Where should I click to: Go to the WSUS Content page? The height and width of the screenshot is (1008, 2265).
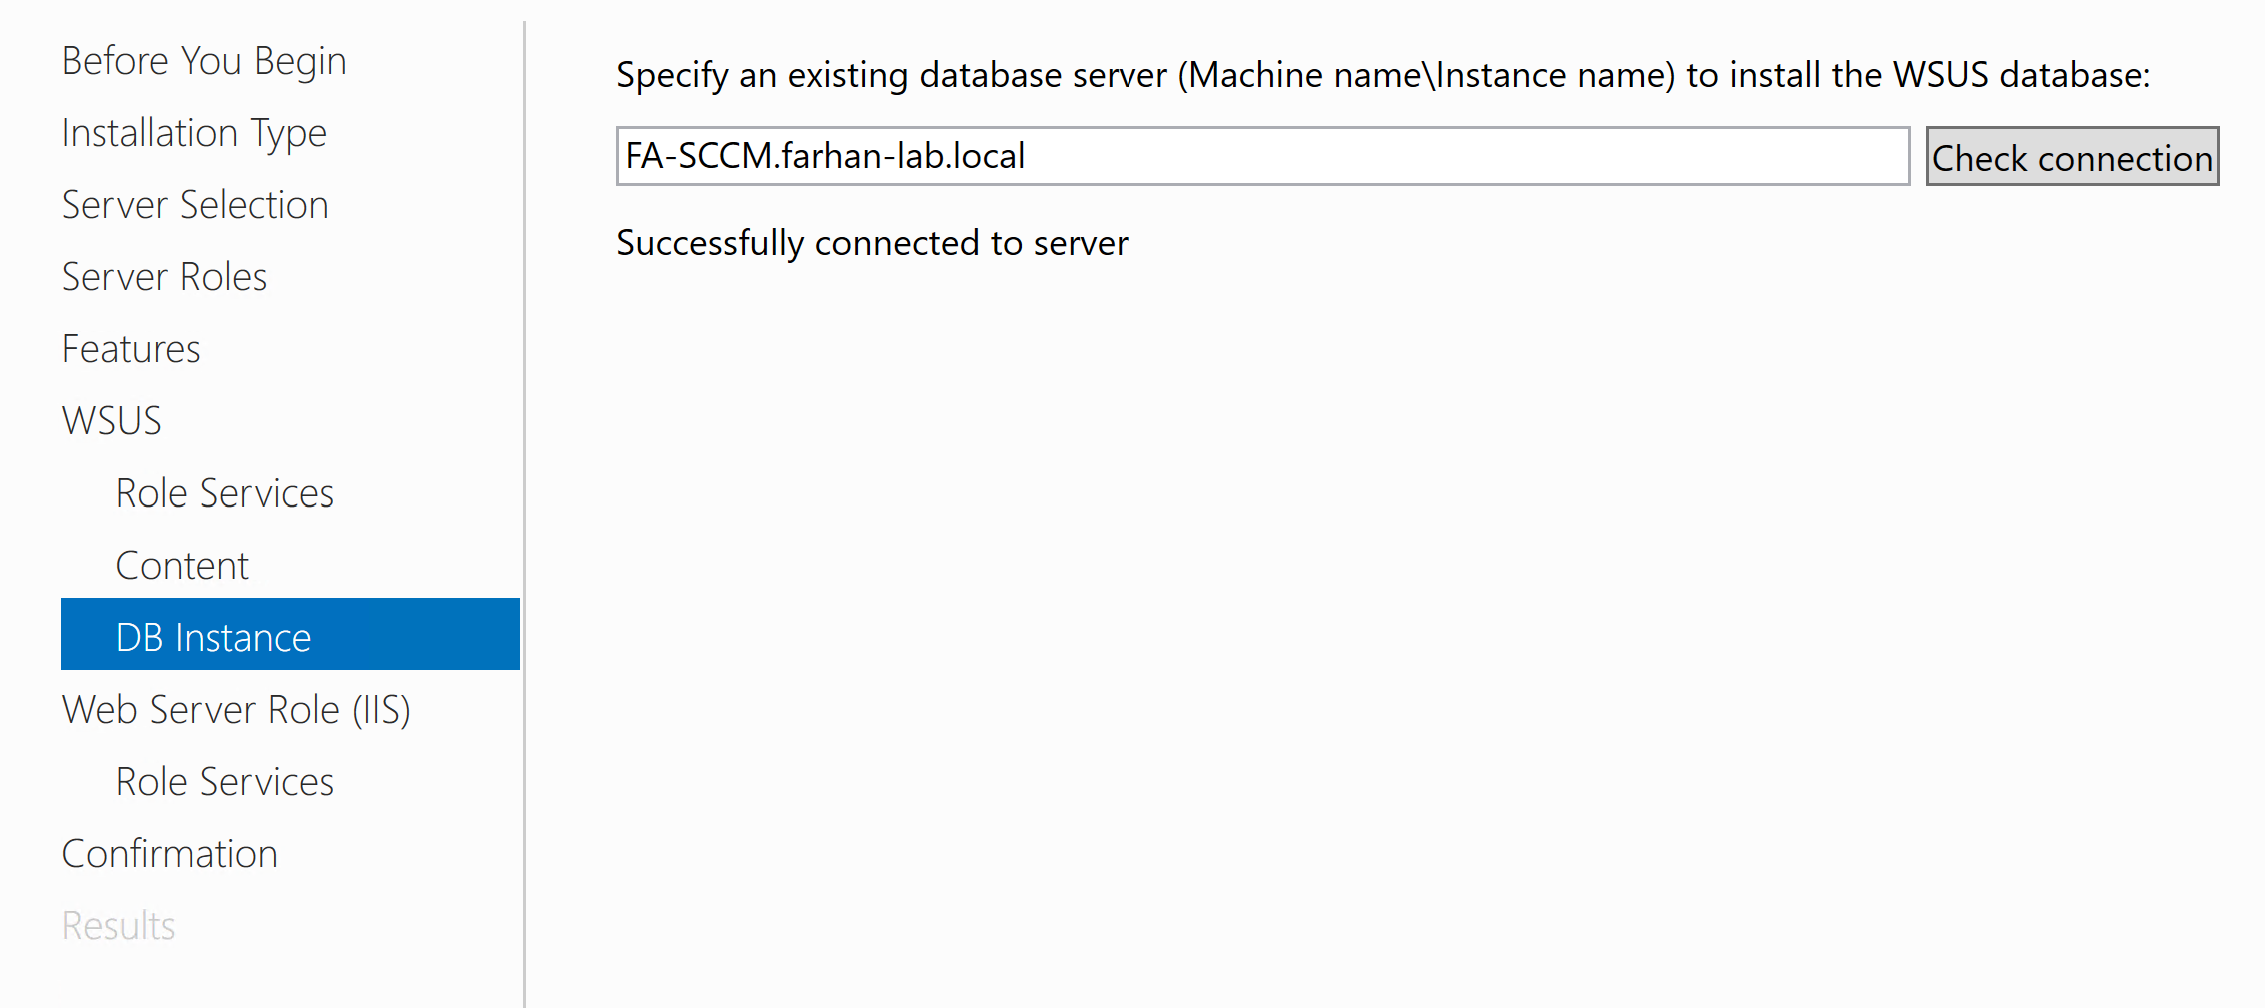point(182,566)
